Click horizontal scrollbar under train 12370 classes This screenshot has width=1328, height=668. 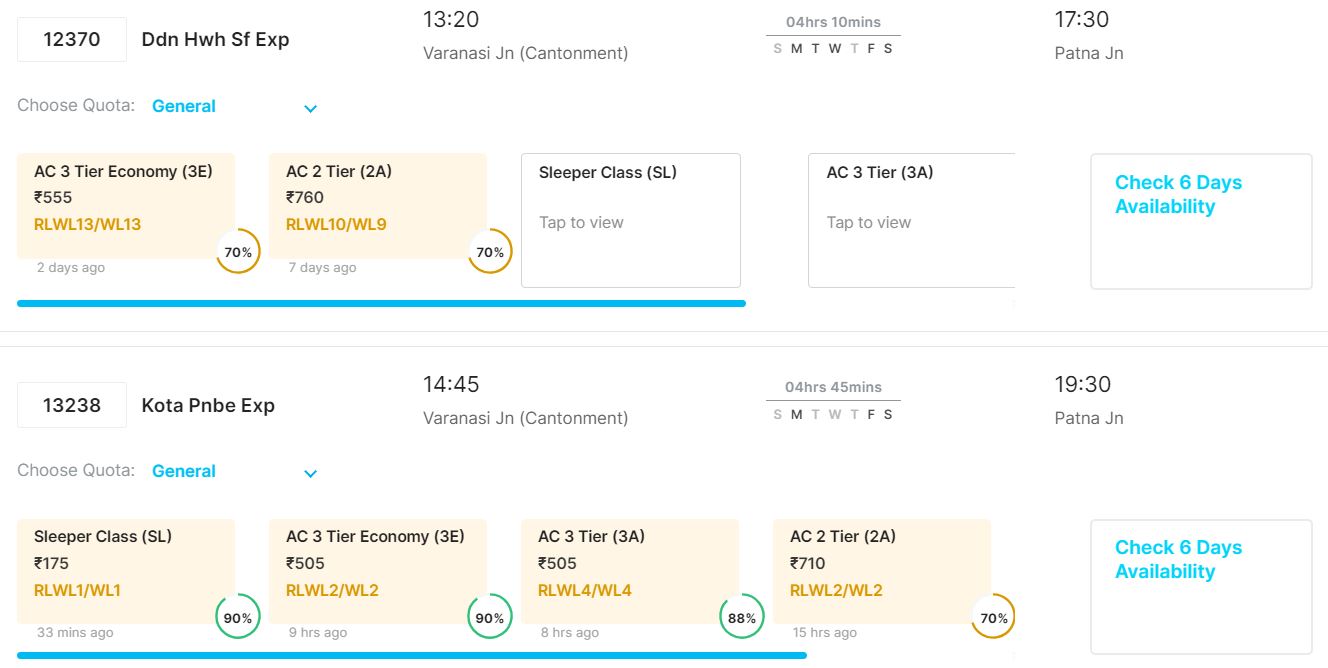(x=381, y=303)
